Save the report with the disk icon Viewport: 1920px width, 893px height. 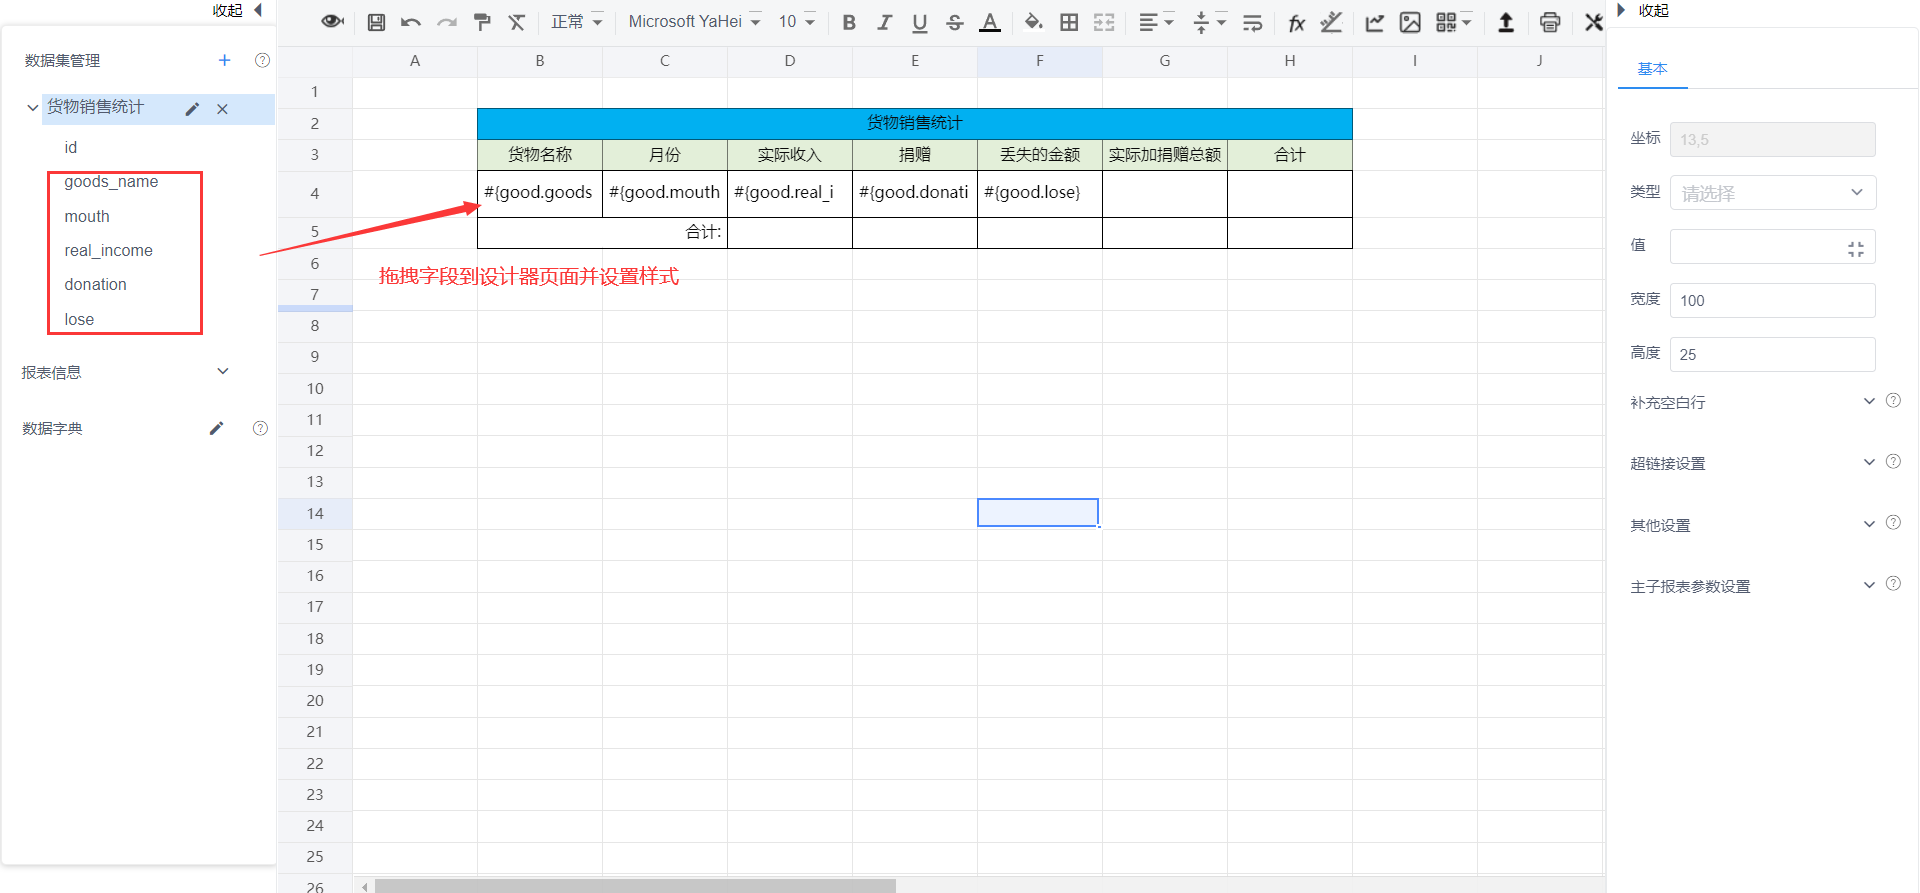coord(376,22)
